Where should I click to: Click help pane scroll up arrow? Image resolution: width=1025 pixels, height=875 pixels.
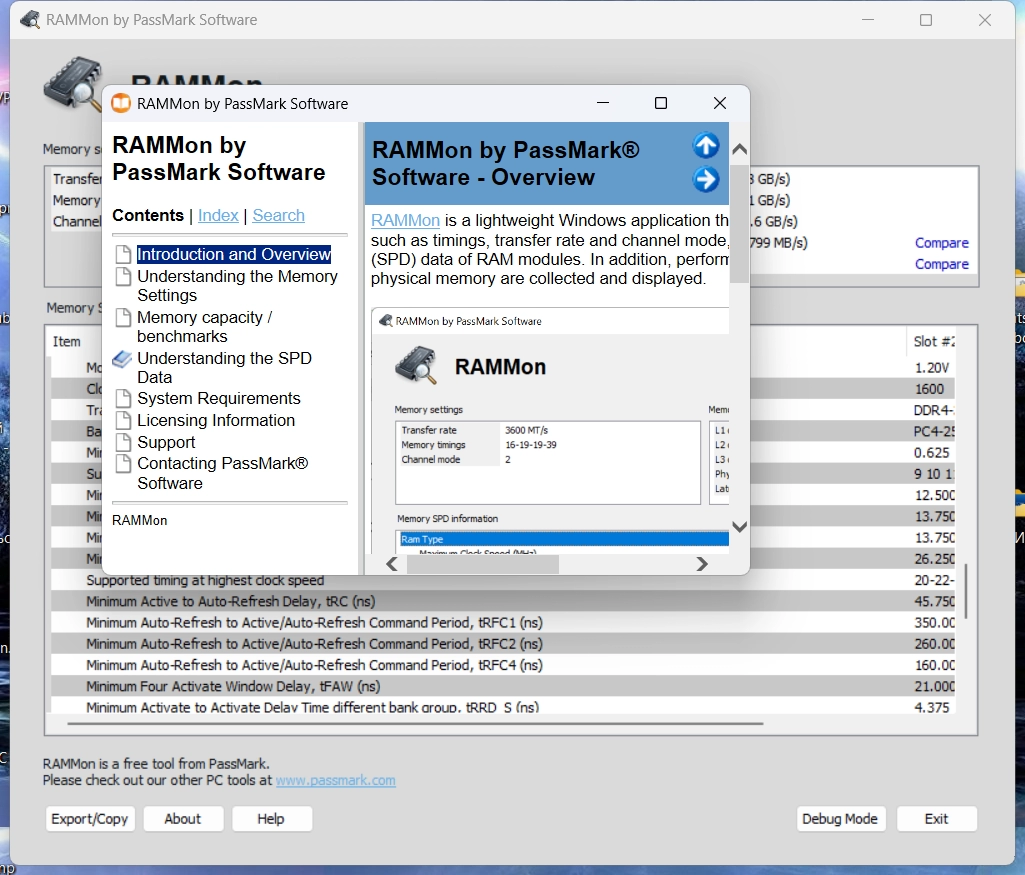tap(739, 149)
